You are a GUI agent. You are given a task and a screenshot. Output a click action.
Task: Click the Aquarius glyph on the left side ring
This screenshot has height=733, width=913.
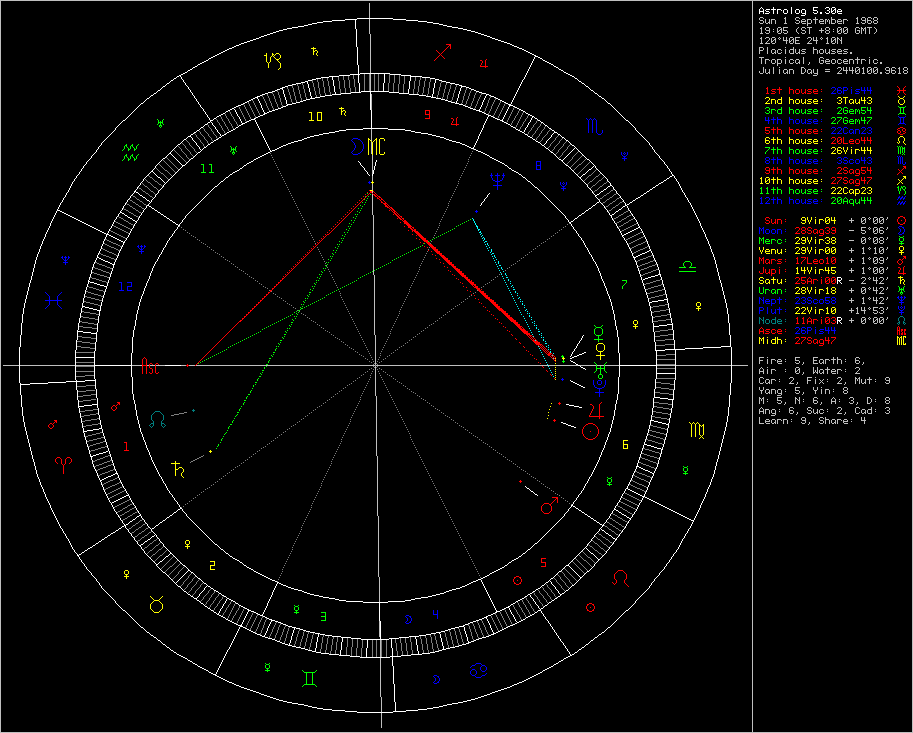pos(130,150)
